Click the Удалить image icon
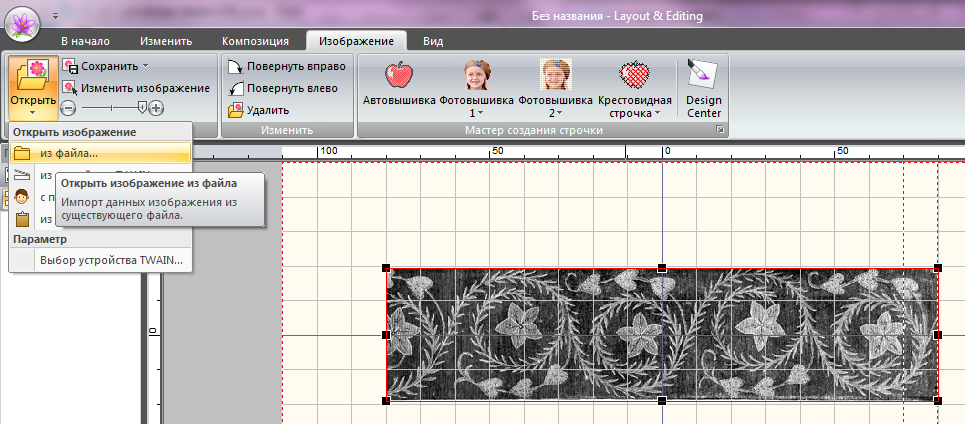This screenshot has height=425, width=965. tap(236, 111)
